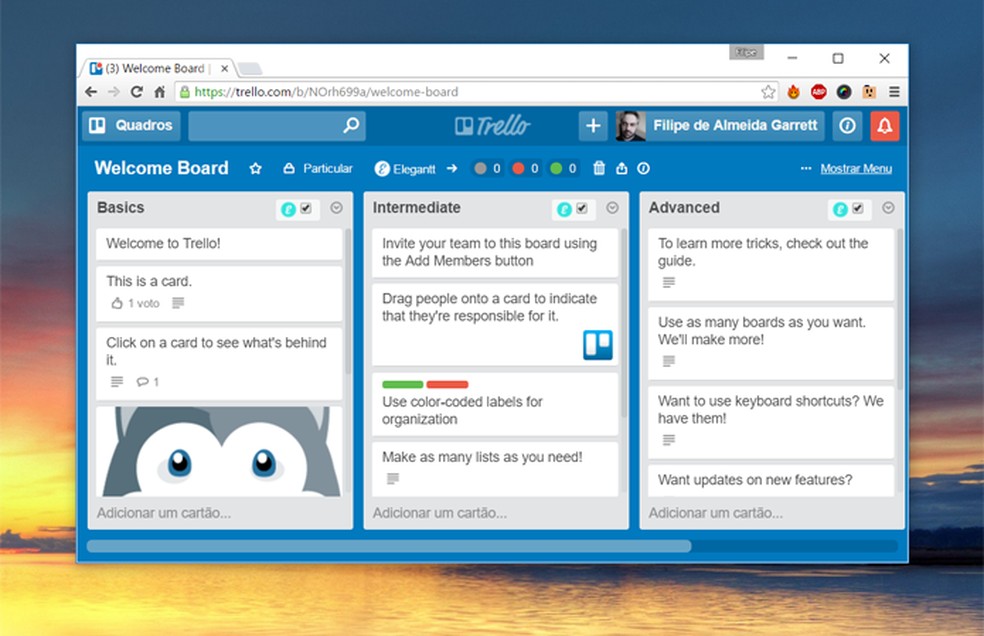Toggle the Intermediate list checkbox
The image size is (984, 636).
point(582,208)
